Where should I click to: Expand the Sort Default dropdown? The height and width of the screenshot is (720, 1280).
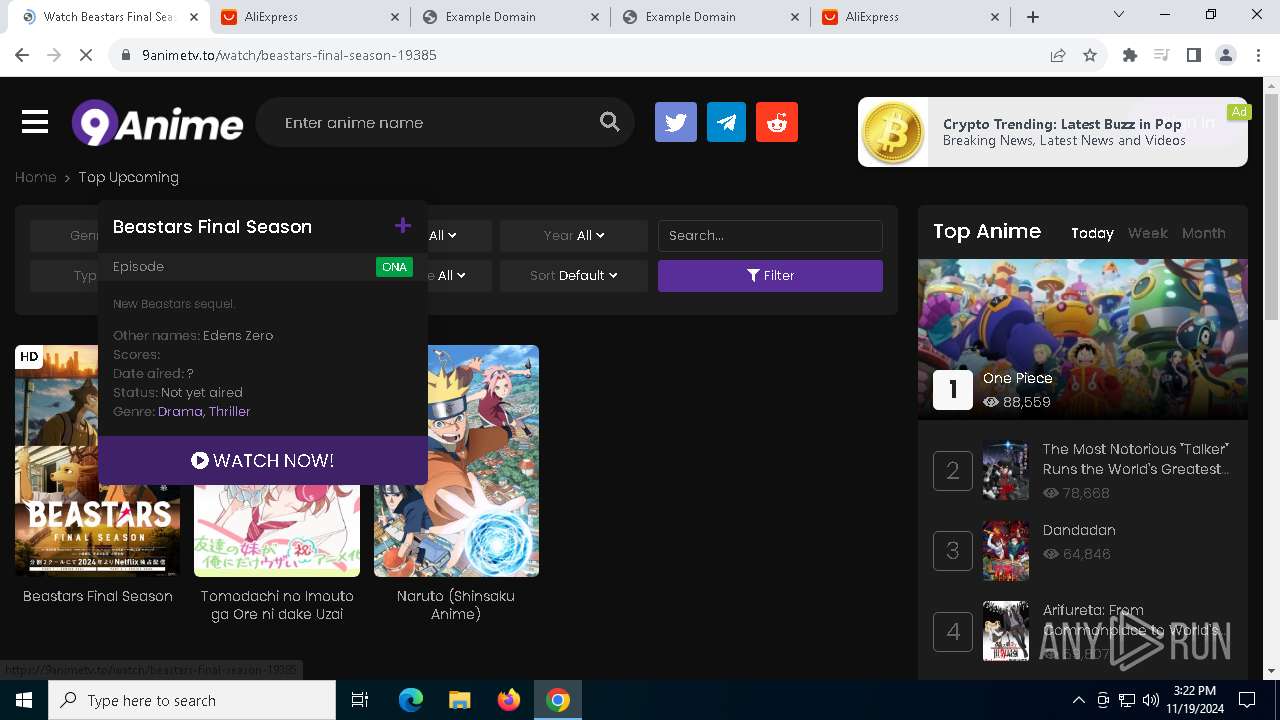574,275
